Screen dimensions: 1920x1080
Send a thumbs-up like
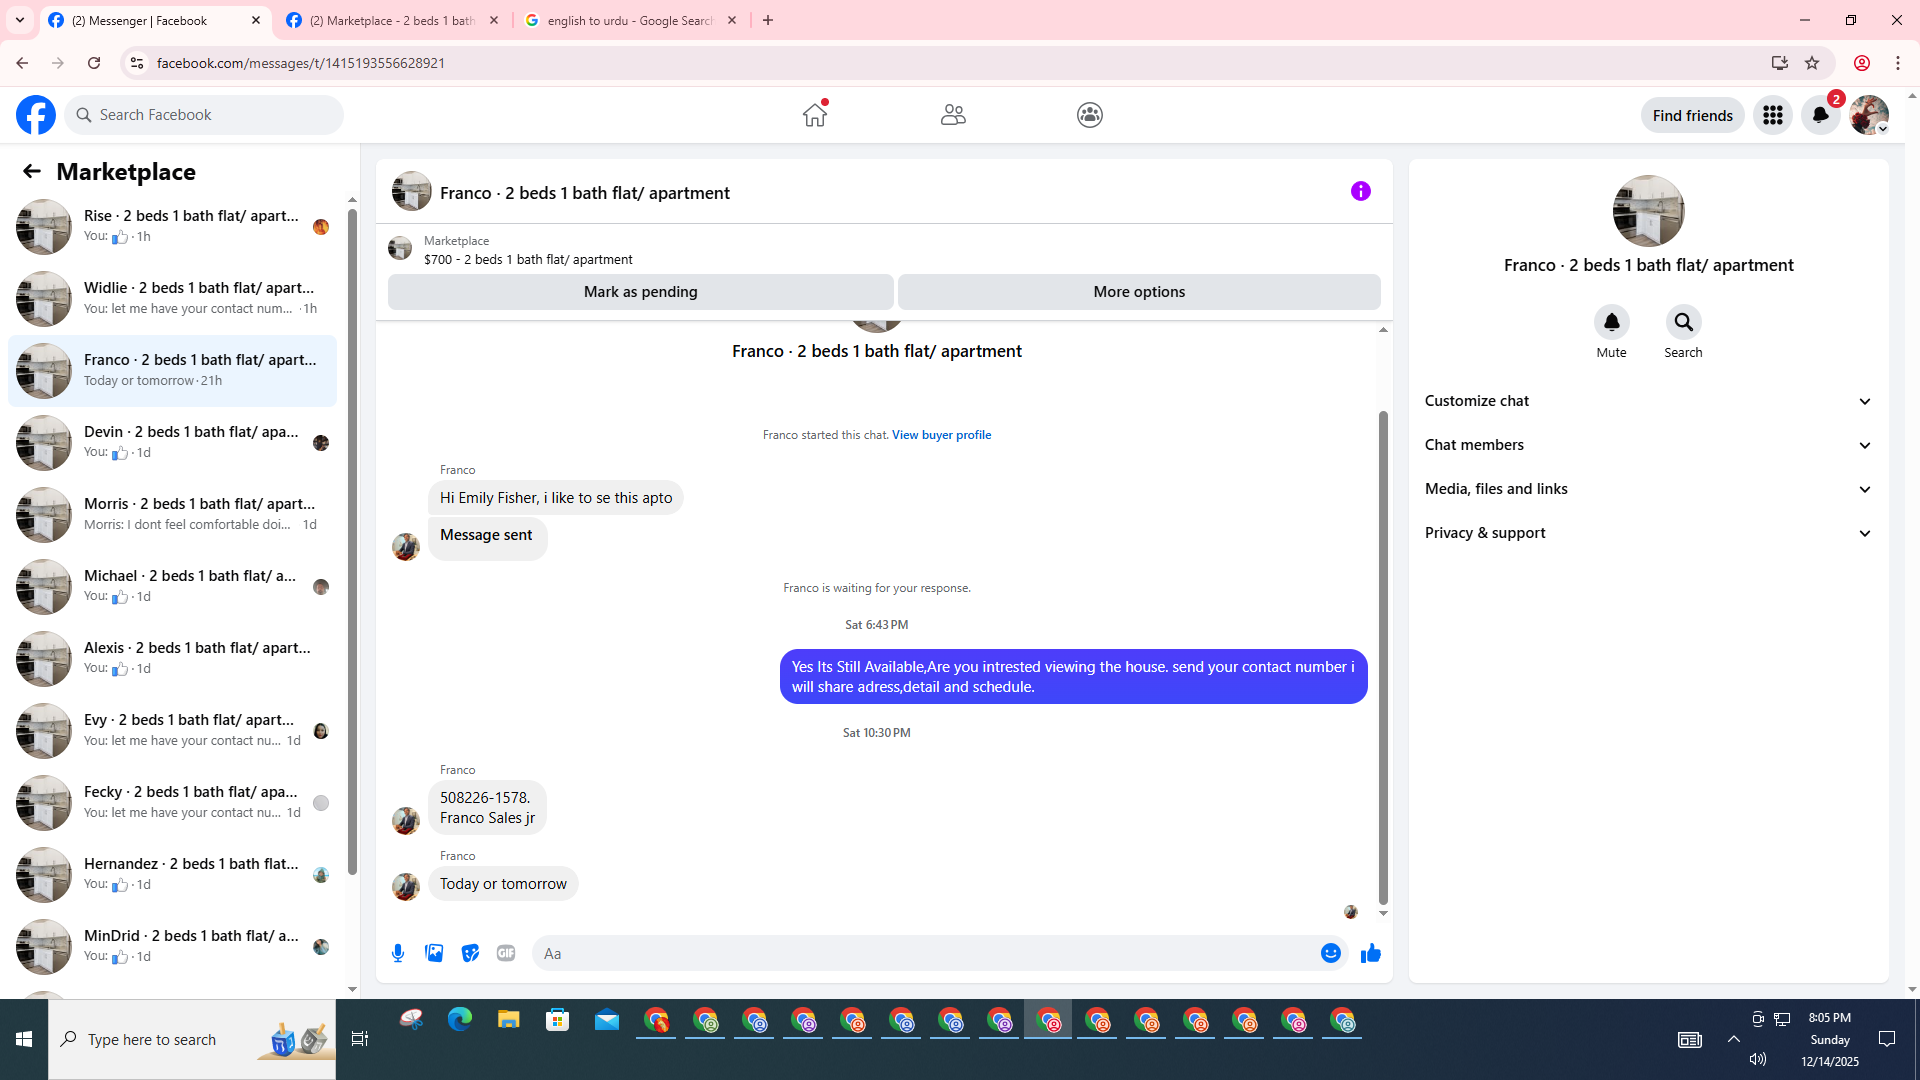coord(1370,953)
